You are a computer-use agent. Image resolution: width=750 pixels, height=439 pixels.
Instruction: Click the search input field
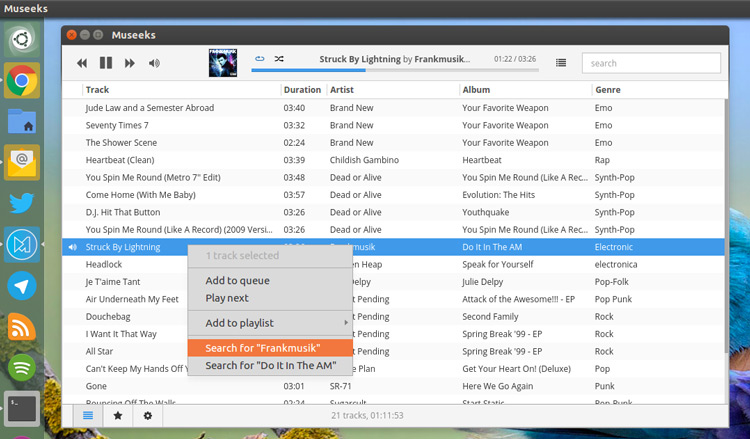click(651, 63)
